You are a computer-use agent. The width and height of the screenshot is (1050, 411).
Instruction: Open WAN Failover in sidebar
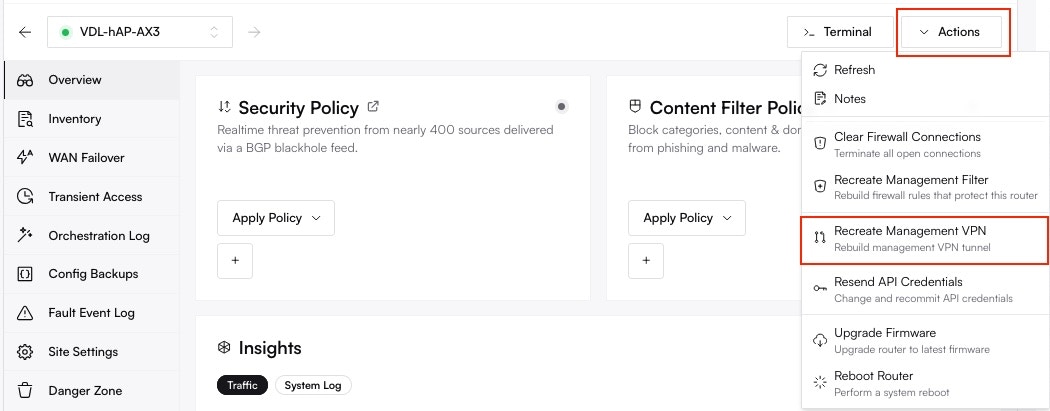(88, 157)
